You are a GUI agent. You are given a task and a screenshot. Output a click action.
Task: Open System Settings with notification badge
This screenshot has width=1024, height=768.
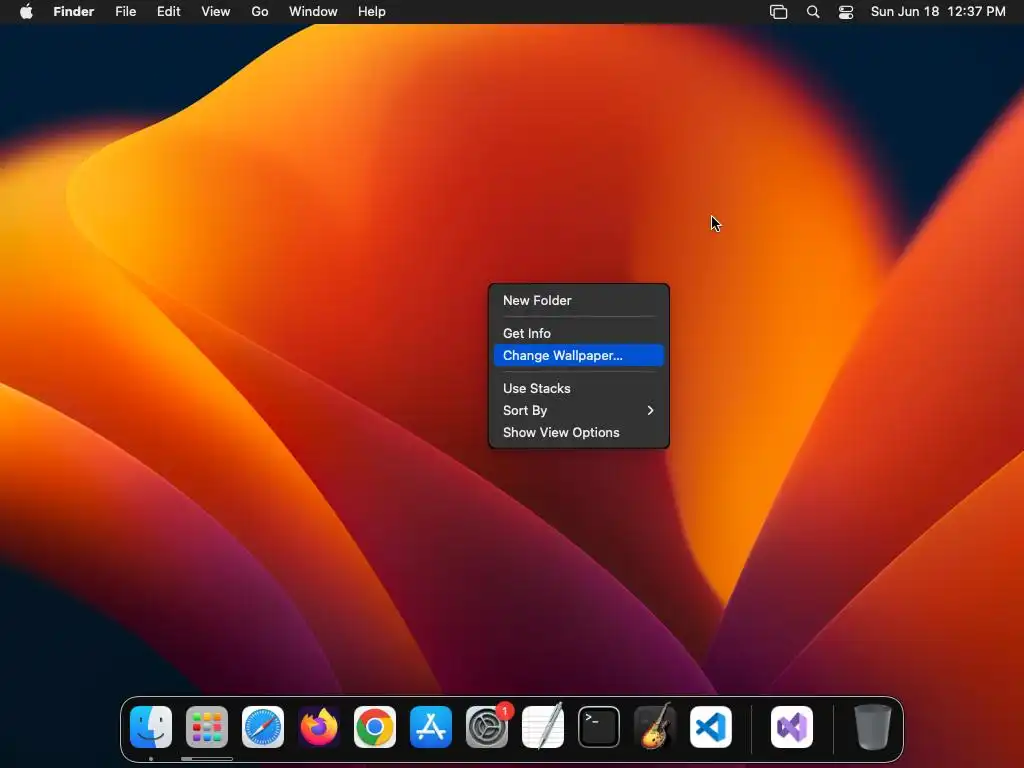(487, 727)
